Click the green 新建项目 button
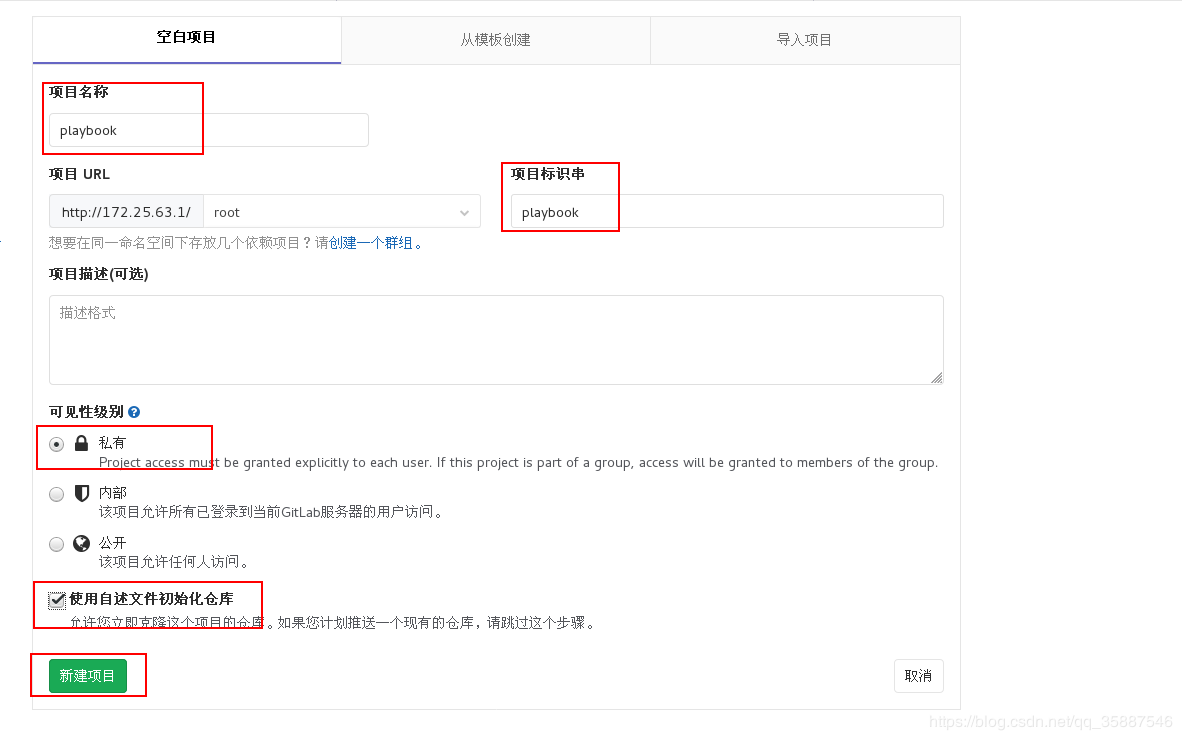The width and height of the screenshot is (1182, 740). 86,675
